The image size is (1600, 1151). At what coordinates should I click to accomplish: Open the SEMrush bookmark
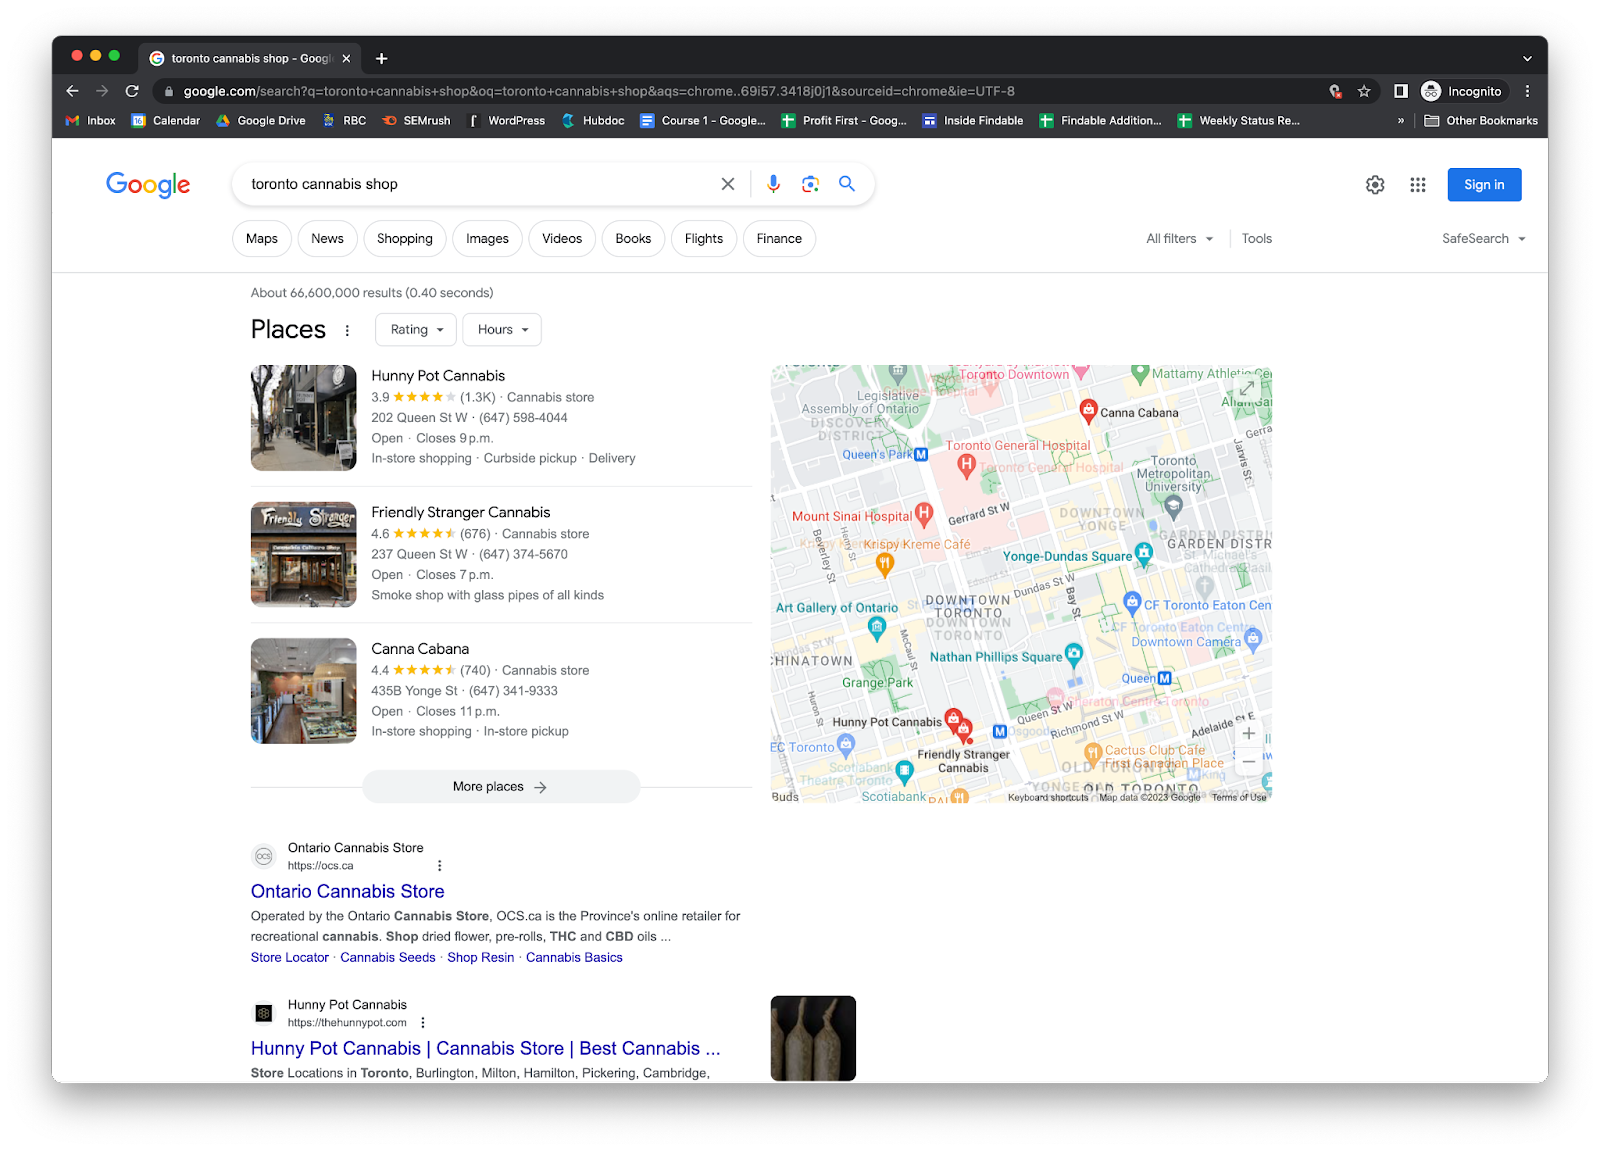(x=416, y=121)
